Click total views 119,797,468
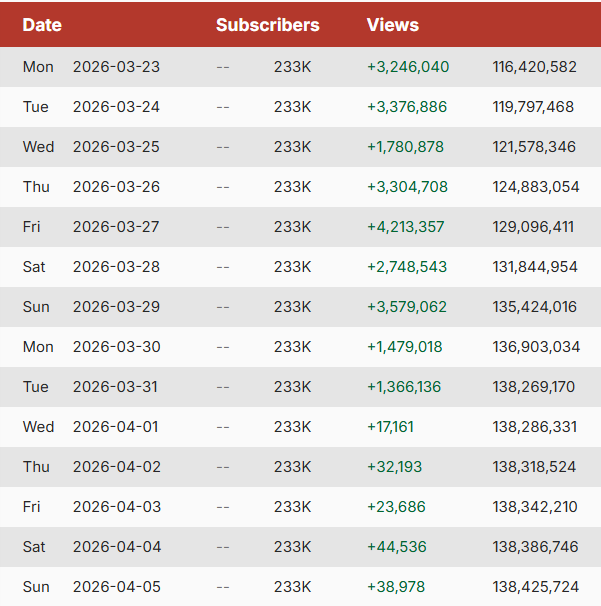The height and width of the screenshot is (606, 601). [533, 107]
